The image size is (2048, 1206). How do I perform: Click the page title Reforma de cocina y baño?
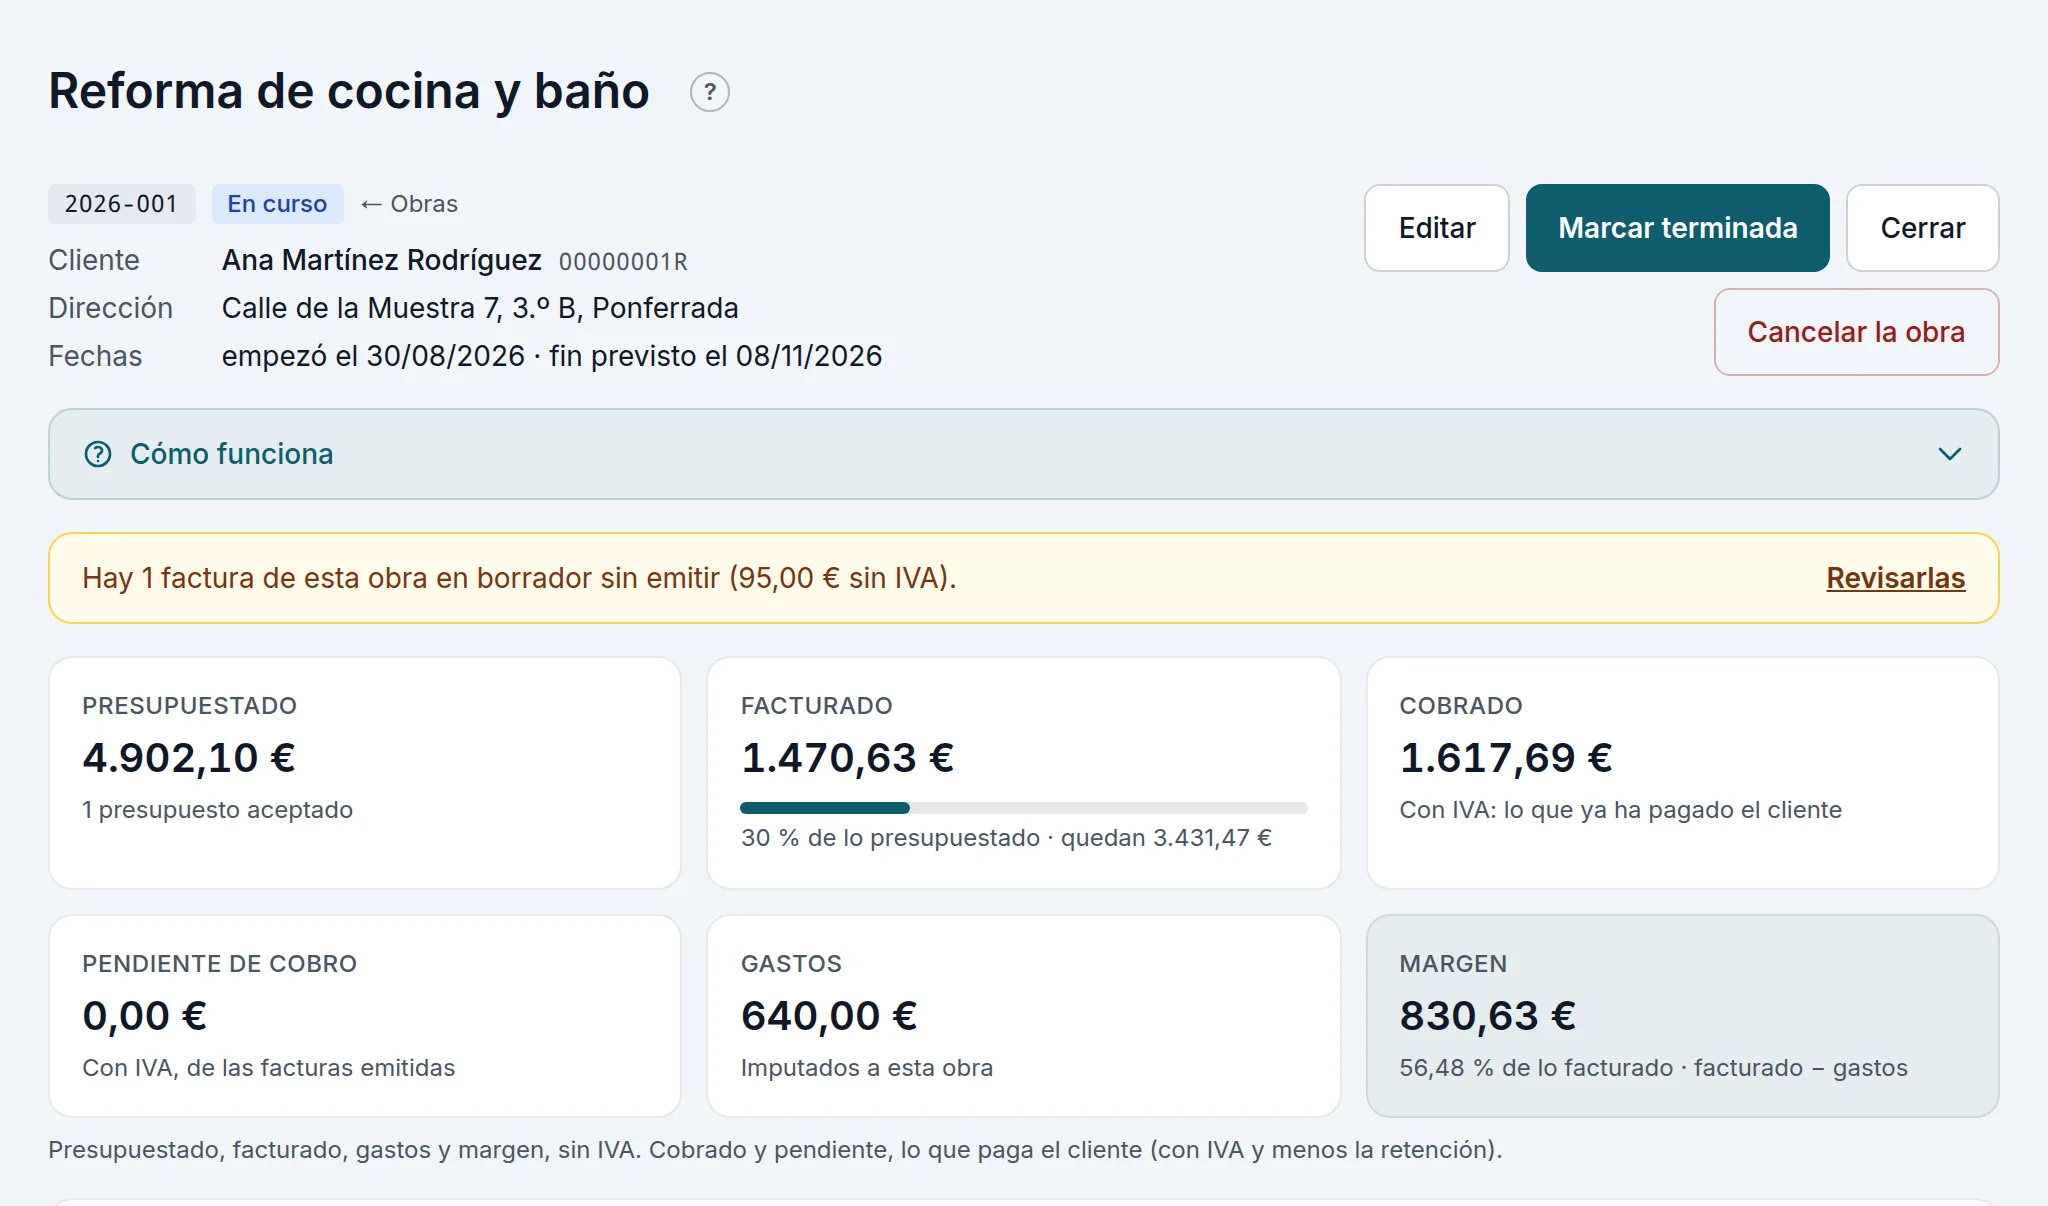tap(349, 91)
